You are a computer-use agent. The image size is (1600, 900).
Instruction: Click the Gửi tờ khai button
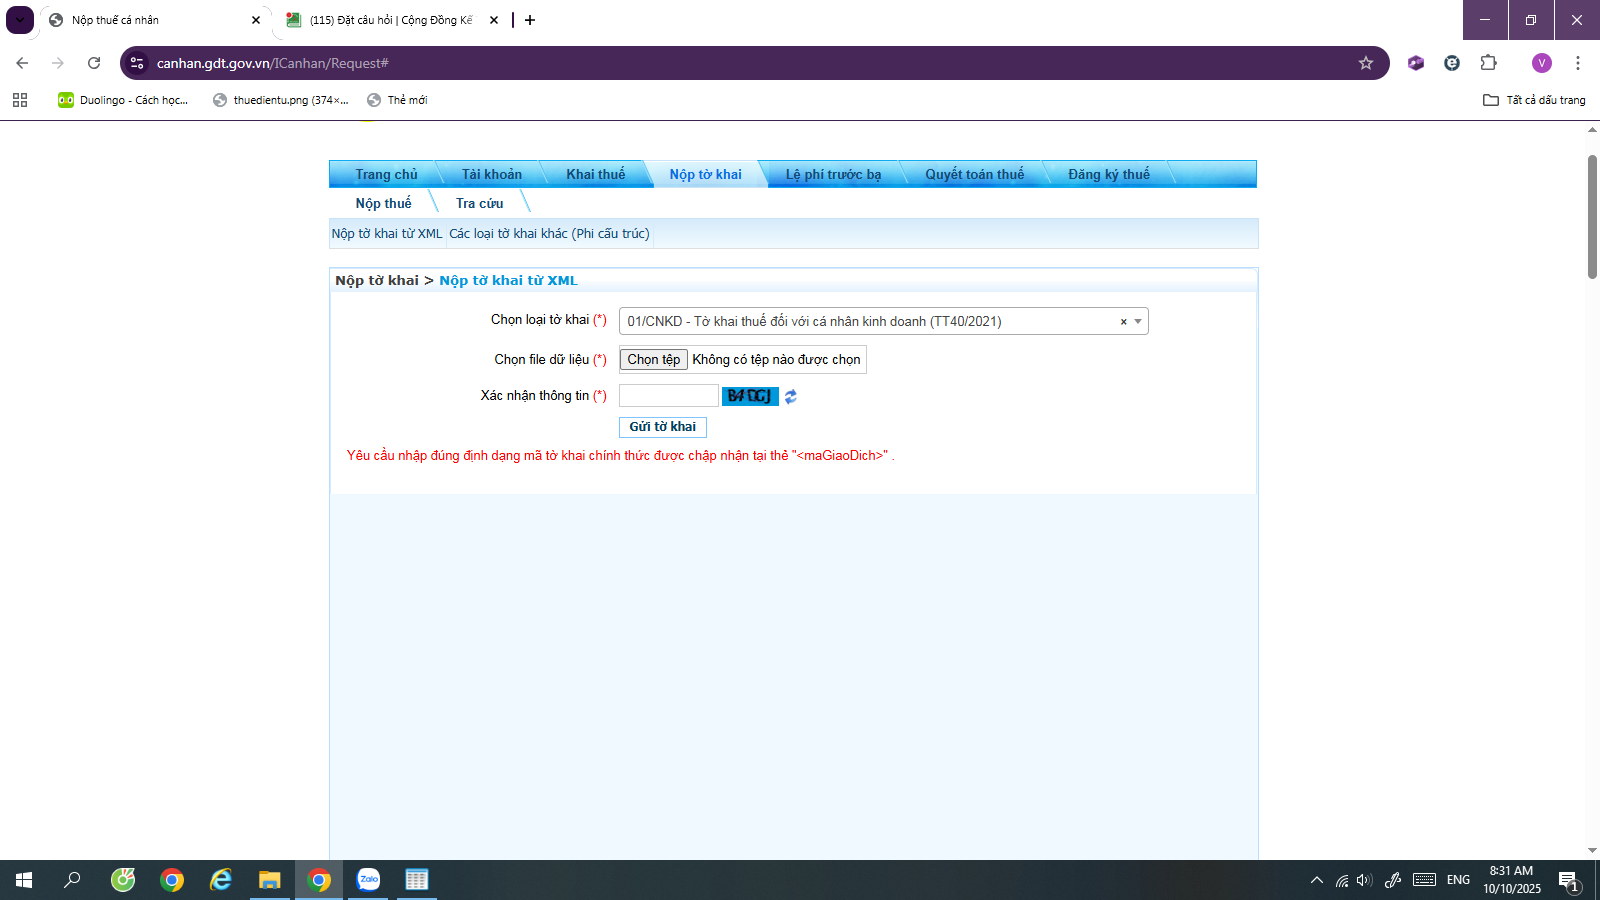point(662,427)
